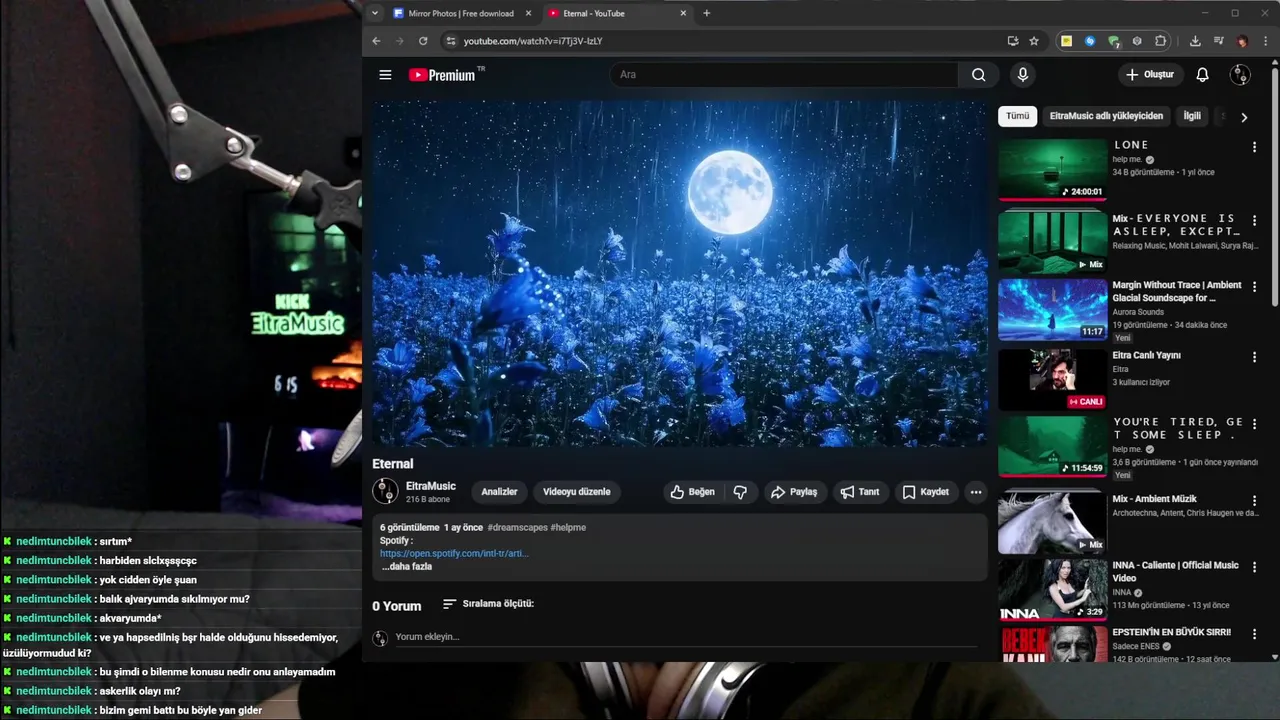This screenshot has height=720, width=1280.
Task: Open Sıralama ölçütü sort menu
Action: coord(488,604)
